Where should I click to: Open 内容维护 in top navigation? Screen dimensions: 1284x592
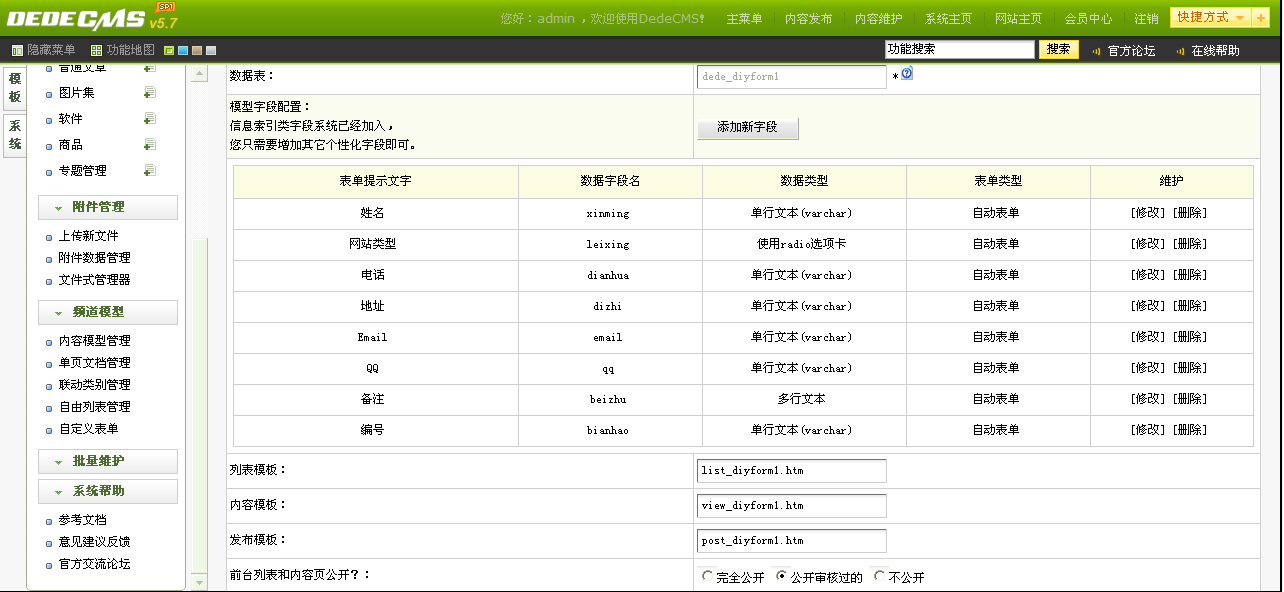(878, 19)
